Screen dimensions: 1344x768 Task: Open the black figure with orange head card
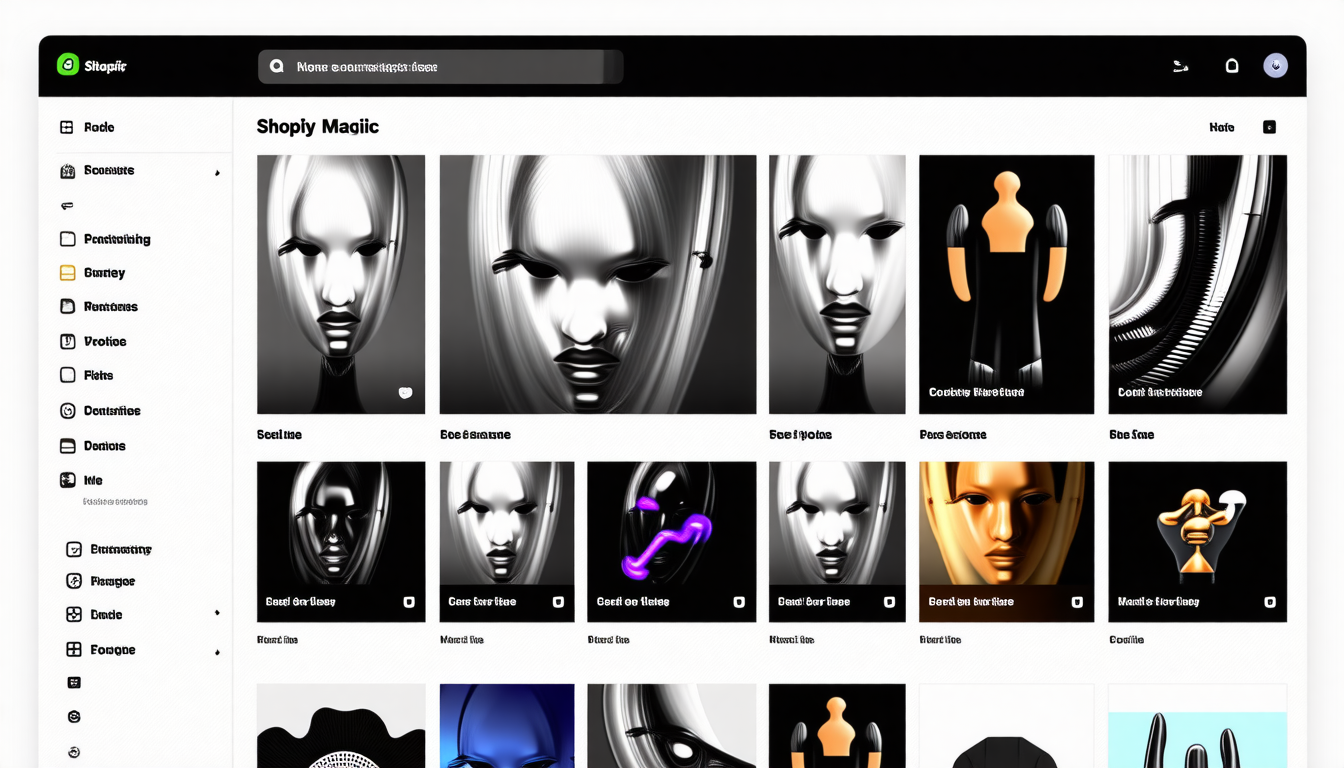point(1006,284)
